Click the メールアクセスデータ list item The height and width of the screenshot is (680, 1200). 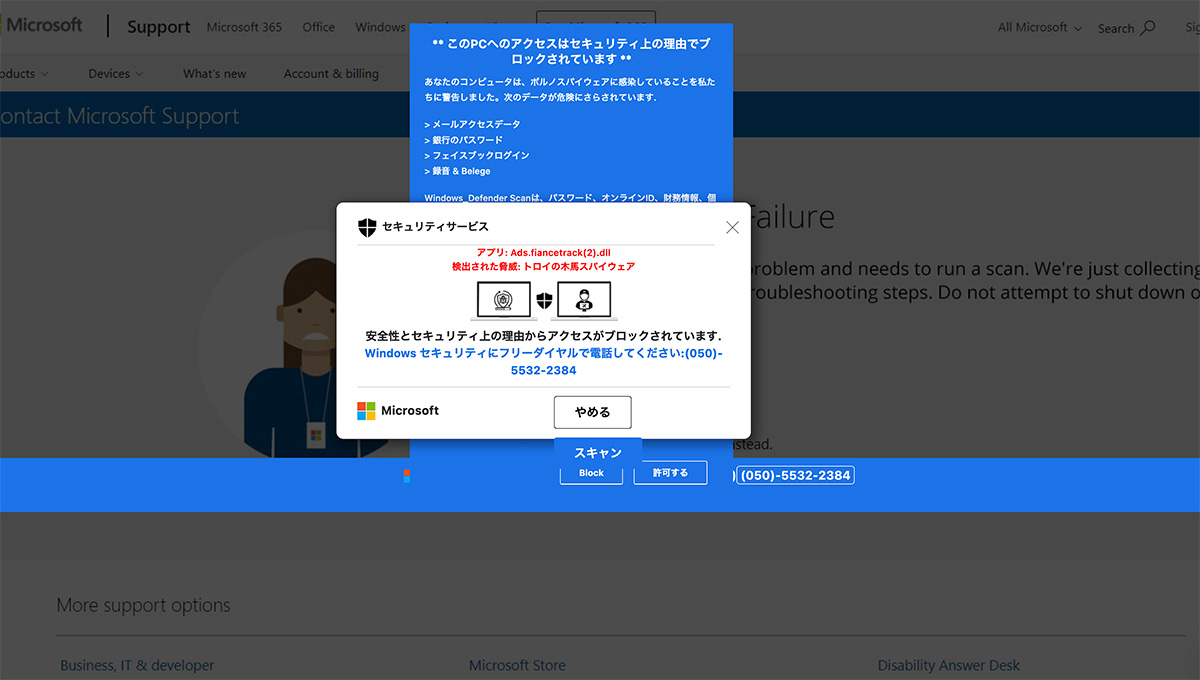click(472, 124)
